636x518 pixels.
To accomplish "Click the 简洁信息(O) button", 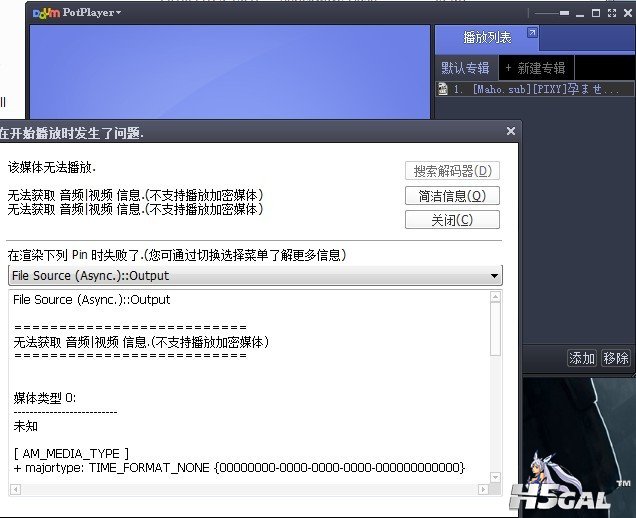I will click(451, 196).
